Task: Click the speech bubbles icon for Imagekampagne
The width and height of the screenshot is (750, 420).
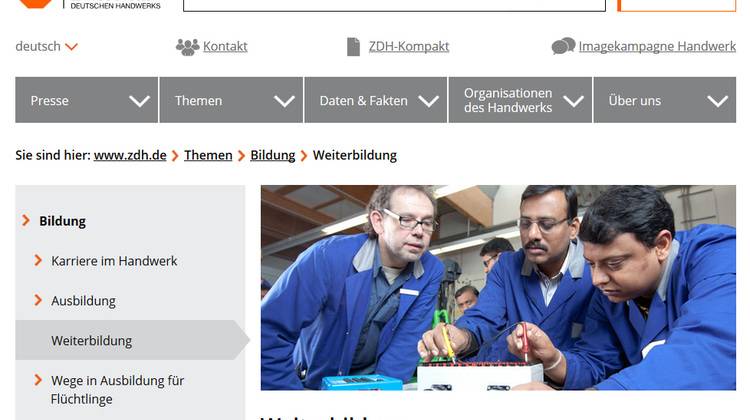Action: tap(563, 46)
